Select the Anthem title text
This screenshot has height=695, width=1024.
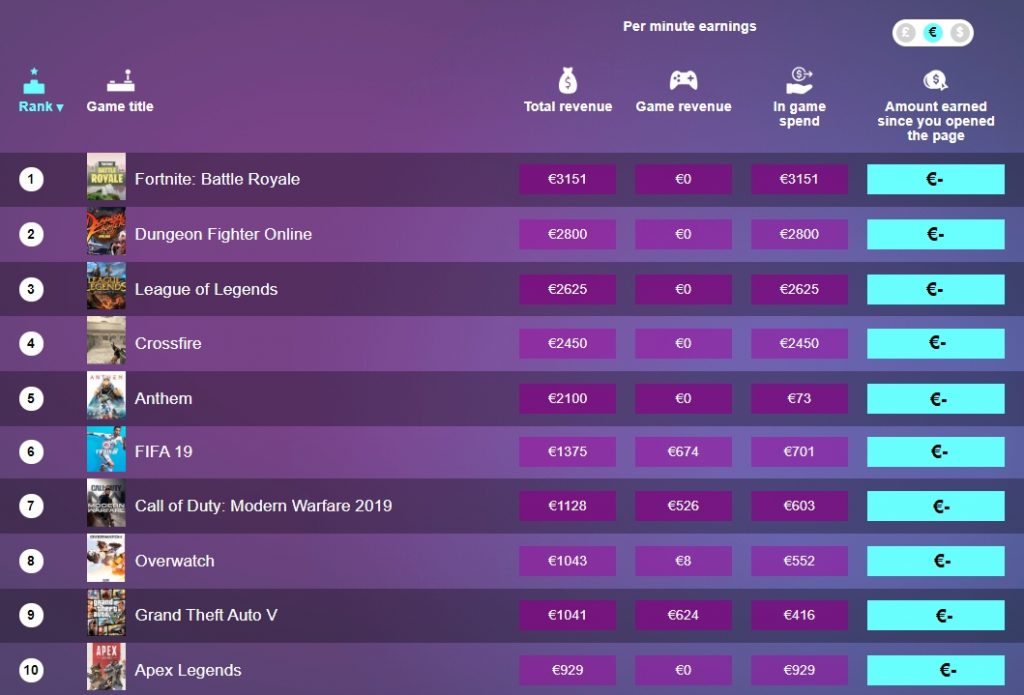[163, 398]
